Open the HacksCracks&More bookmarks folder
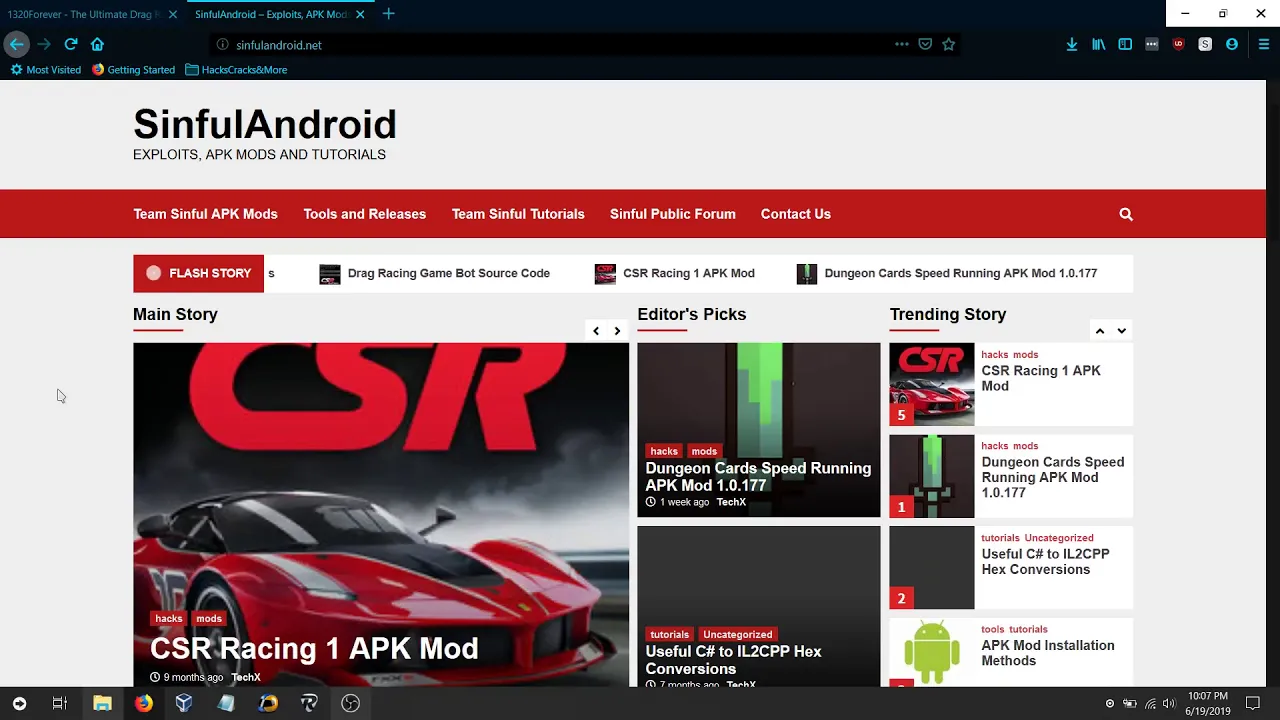 coord(236,70)
